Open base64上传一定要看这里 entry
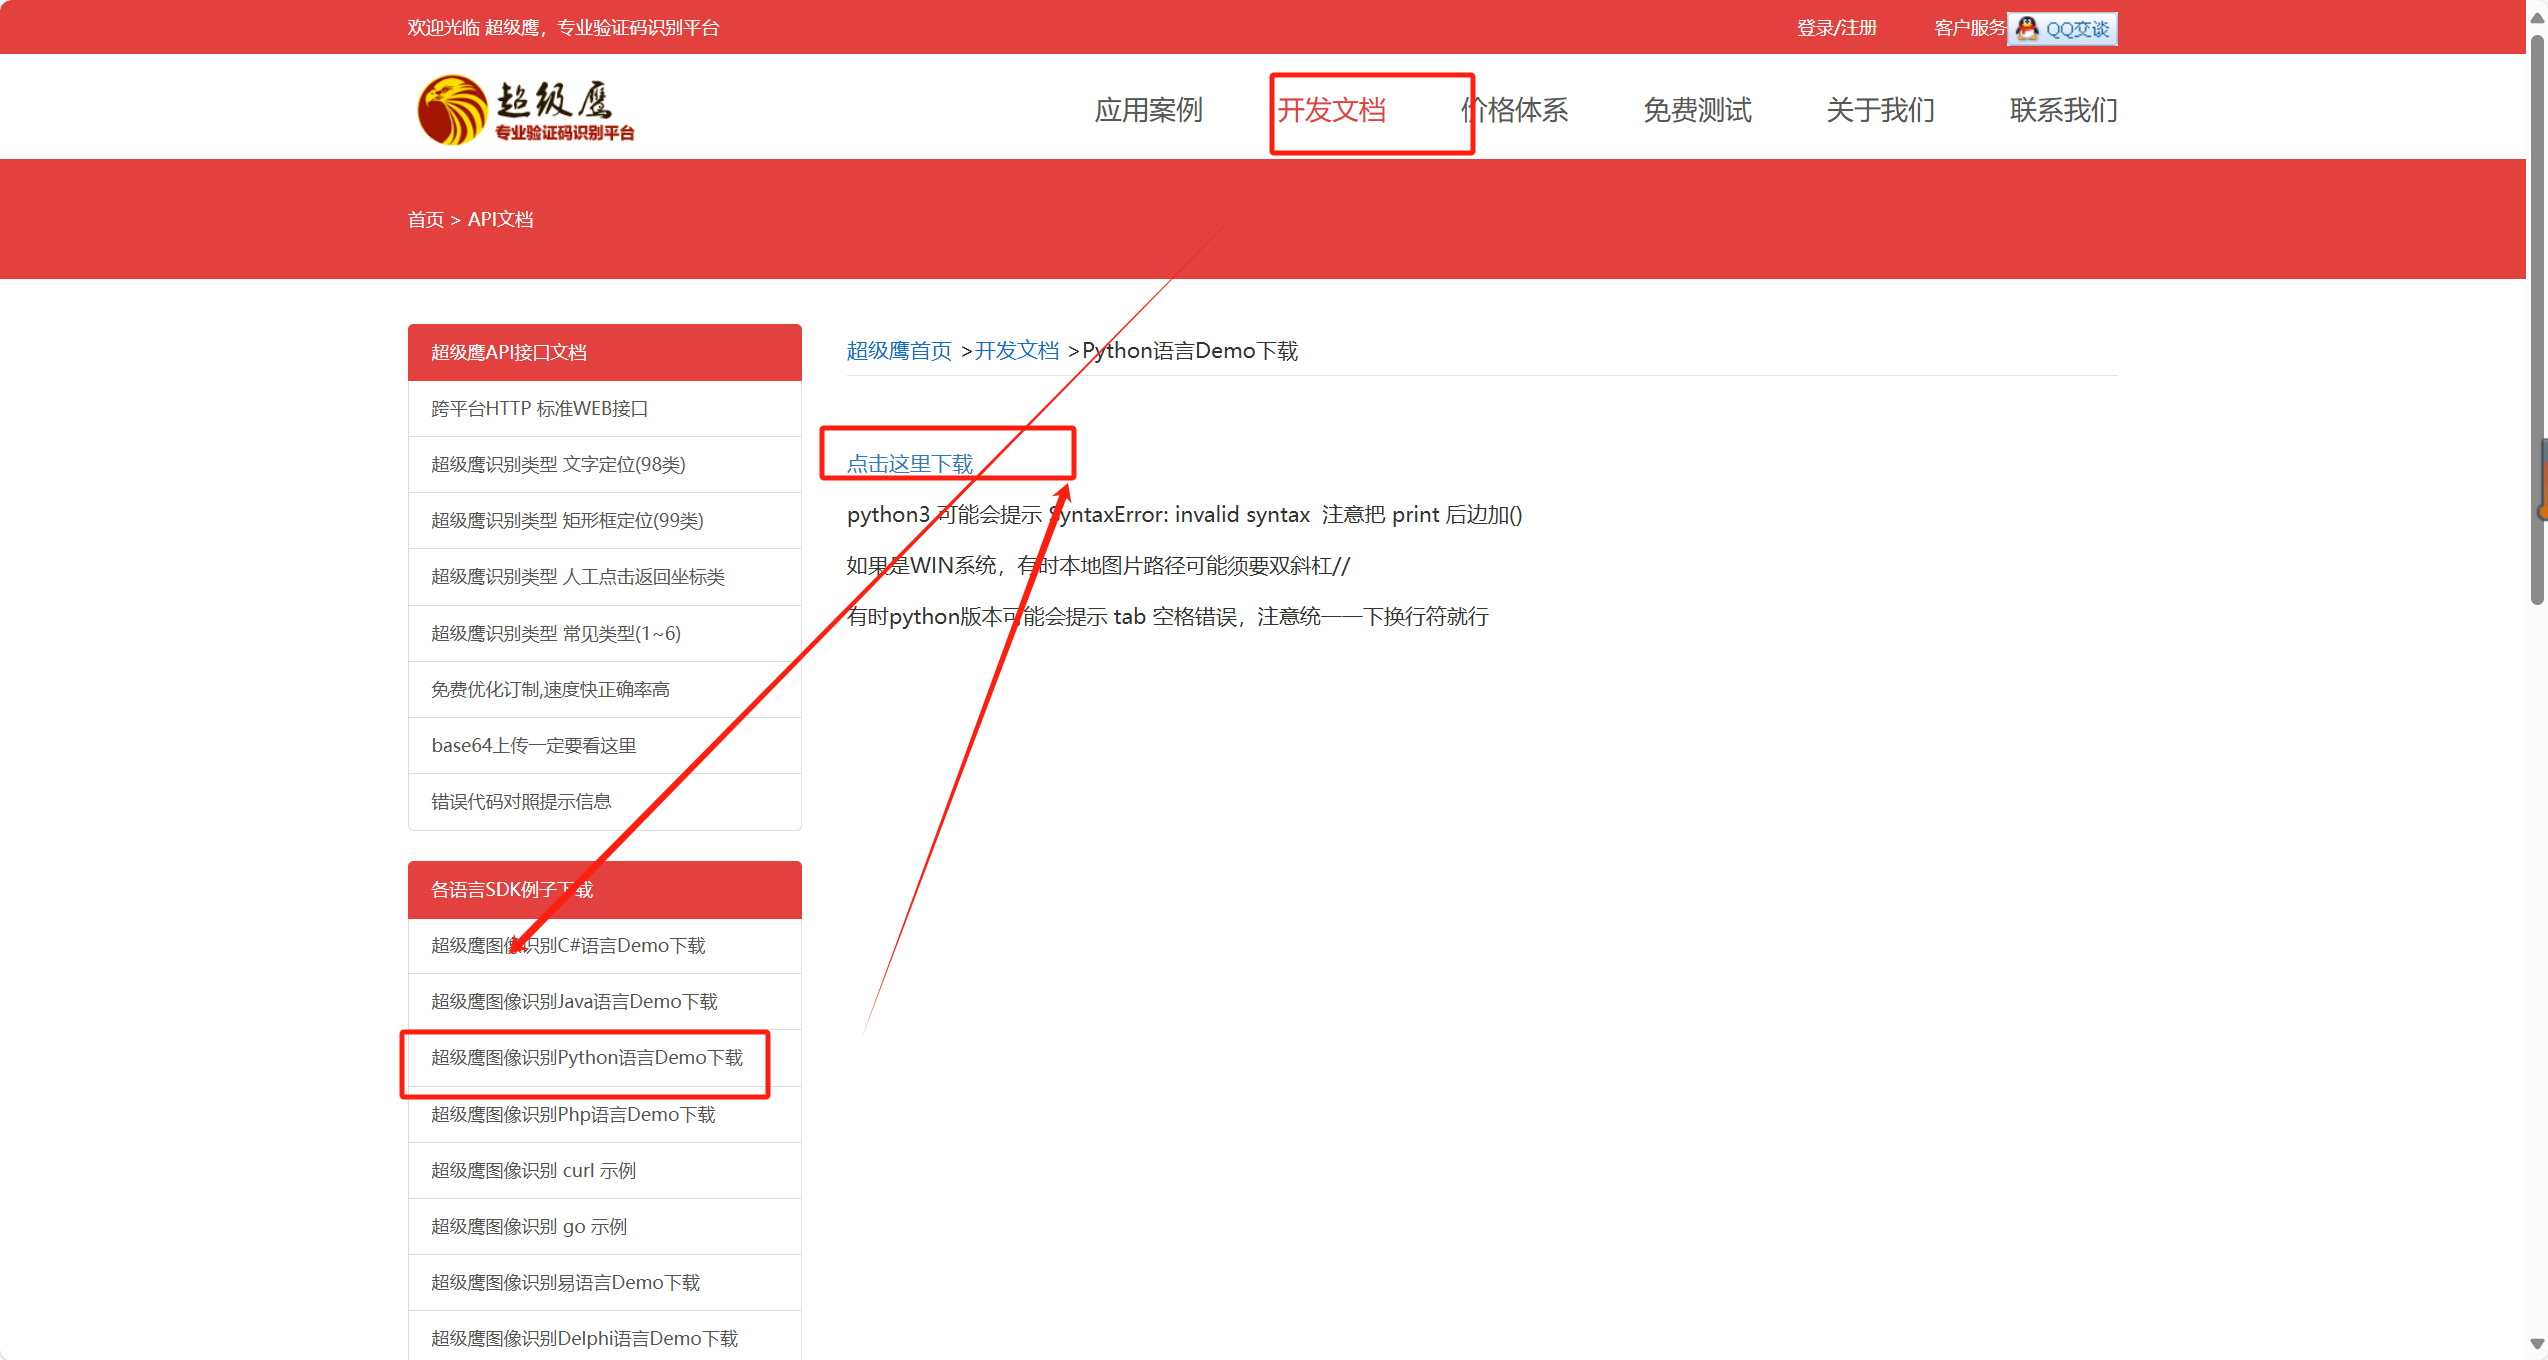This screenshot has height=1360, width=2548. pos(605,746)
